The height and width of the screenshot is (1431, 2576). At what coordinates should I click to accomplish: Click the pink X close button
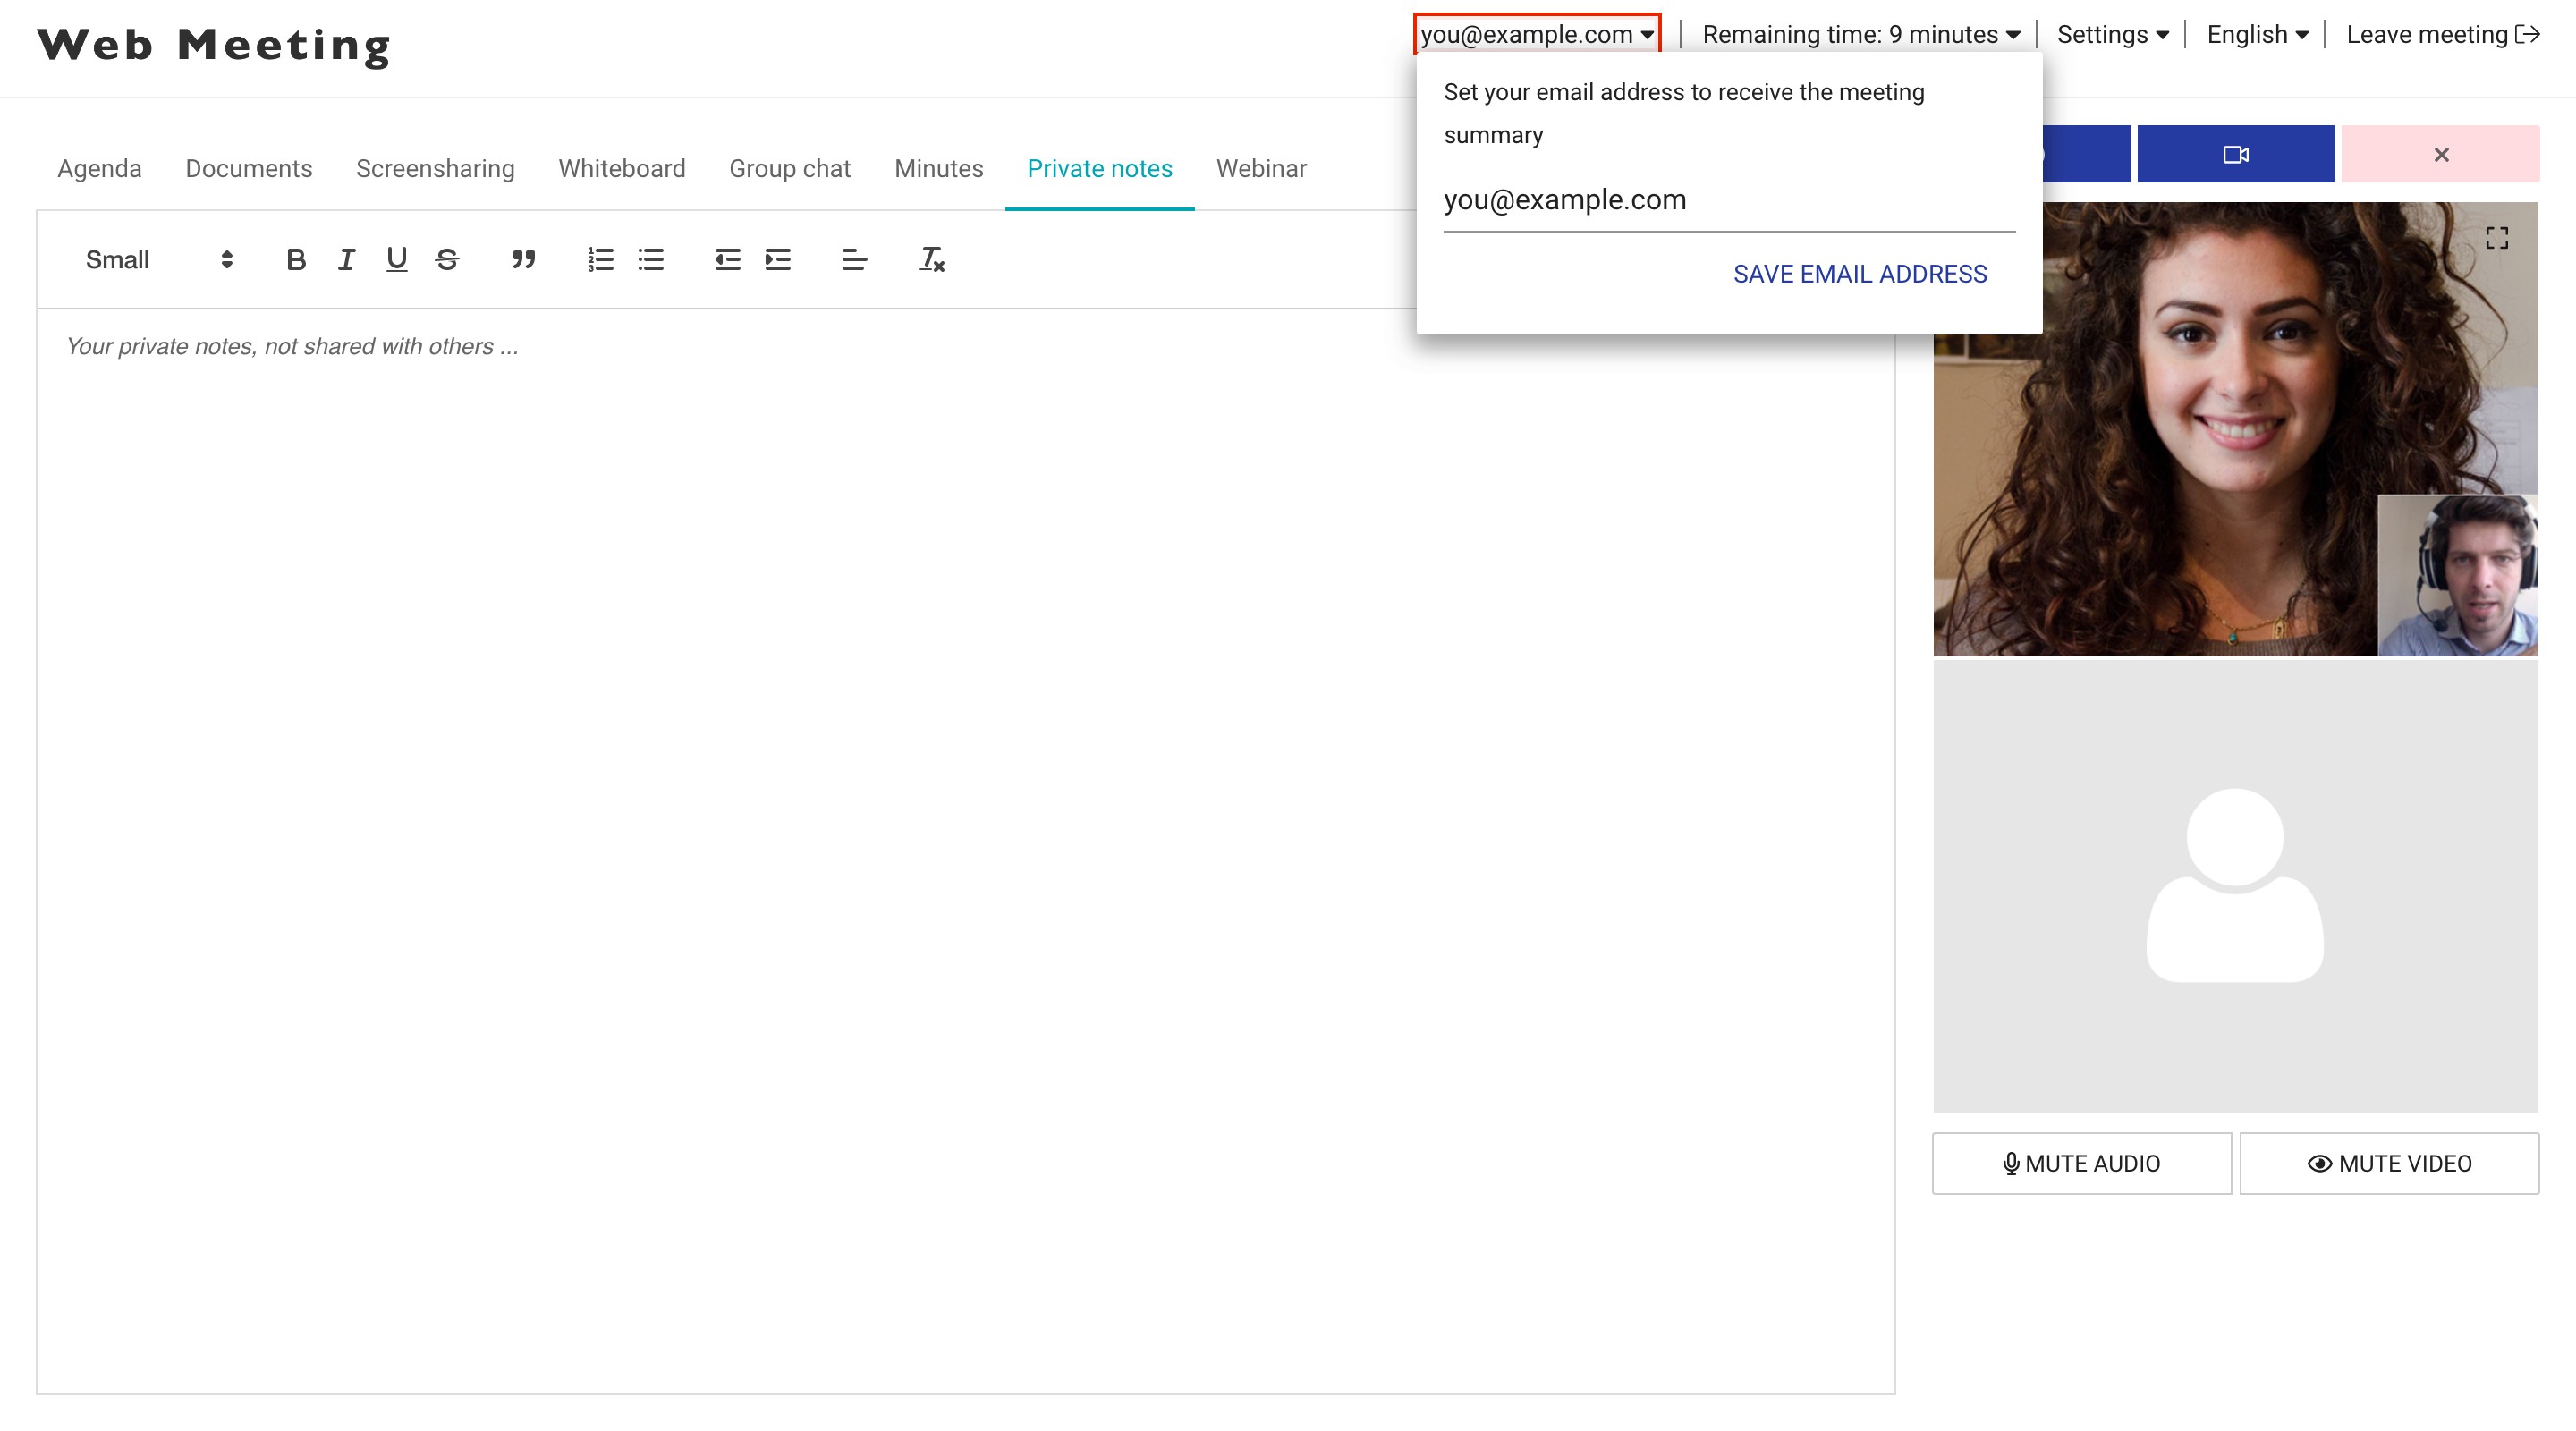click(2440, 154)
